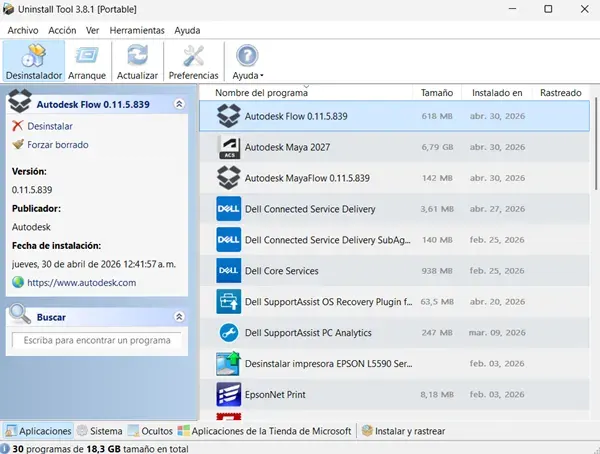Switch to the Aplicaciones tab
The width and height of the screenshot is (600, 454).
[38, 431]
